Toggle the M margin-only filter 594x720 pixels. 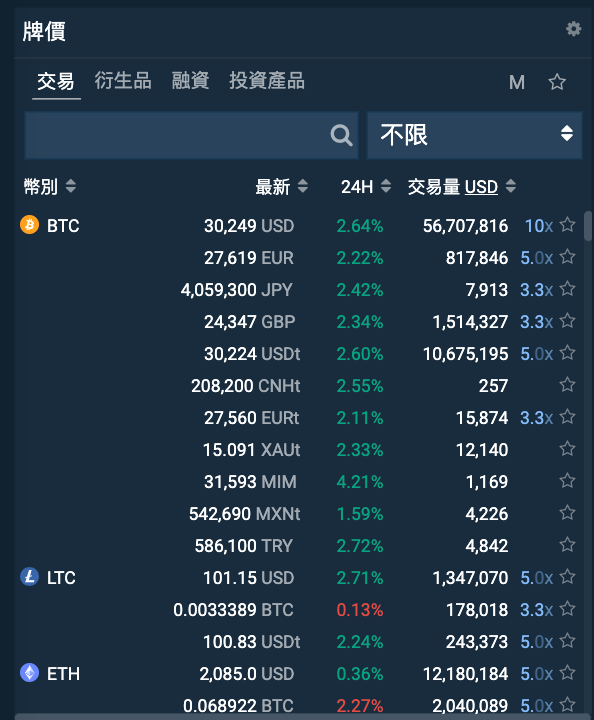[516, 83]
